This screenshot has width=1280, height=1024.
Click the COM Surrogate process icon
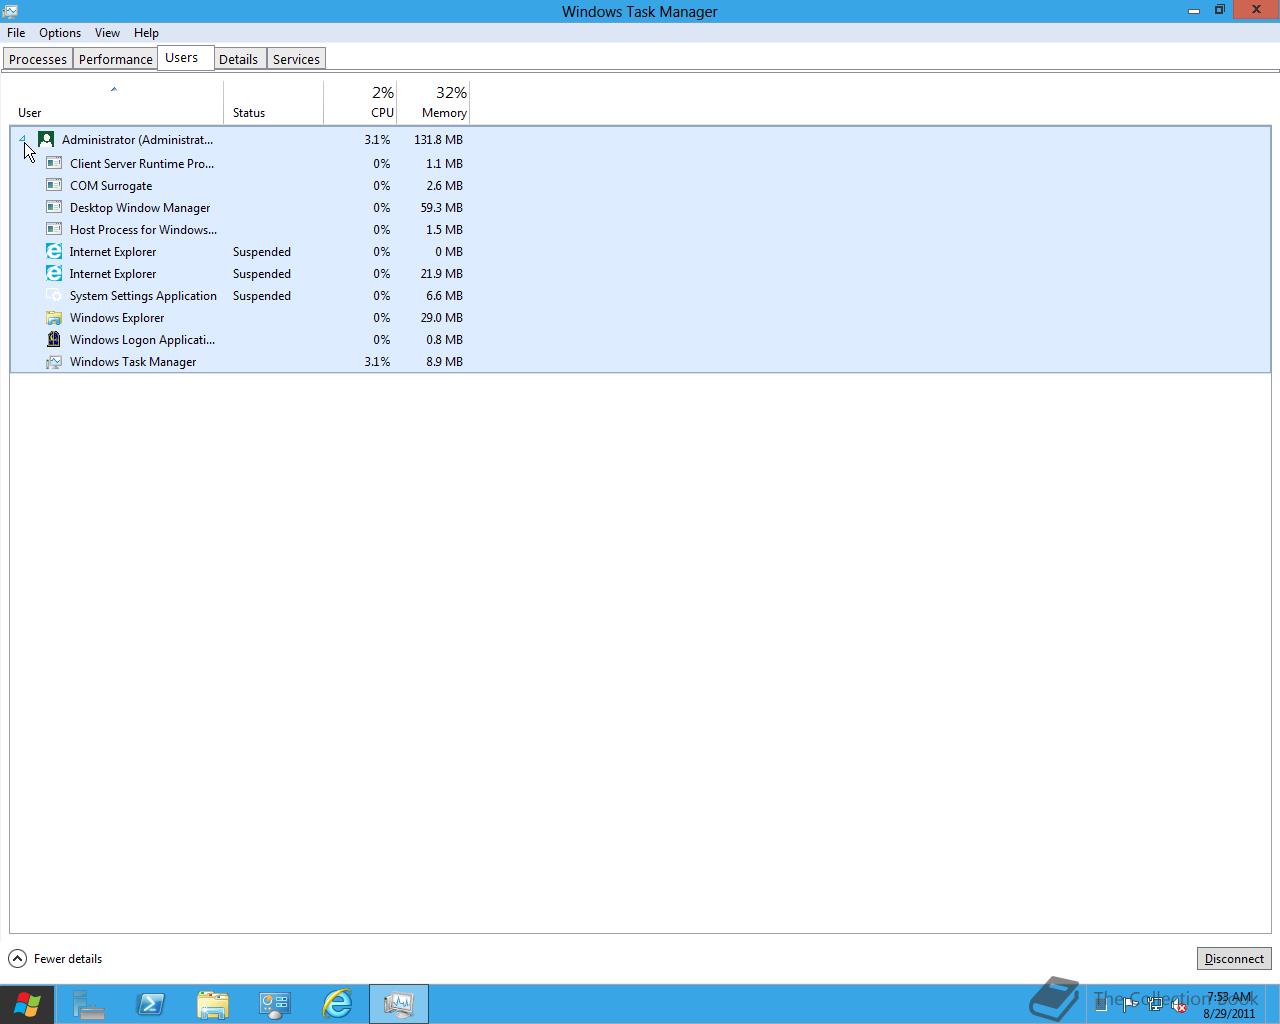point(54,185)
